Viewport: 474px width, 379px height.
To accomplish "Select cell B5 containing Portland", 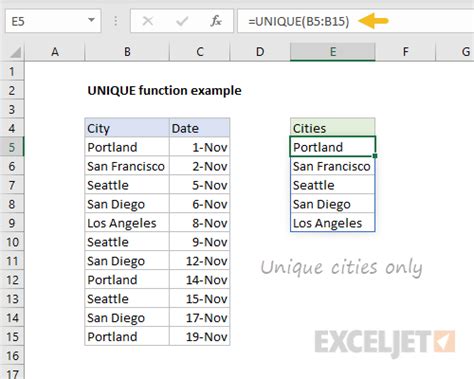I will click(x=127, y=147).
